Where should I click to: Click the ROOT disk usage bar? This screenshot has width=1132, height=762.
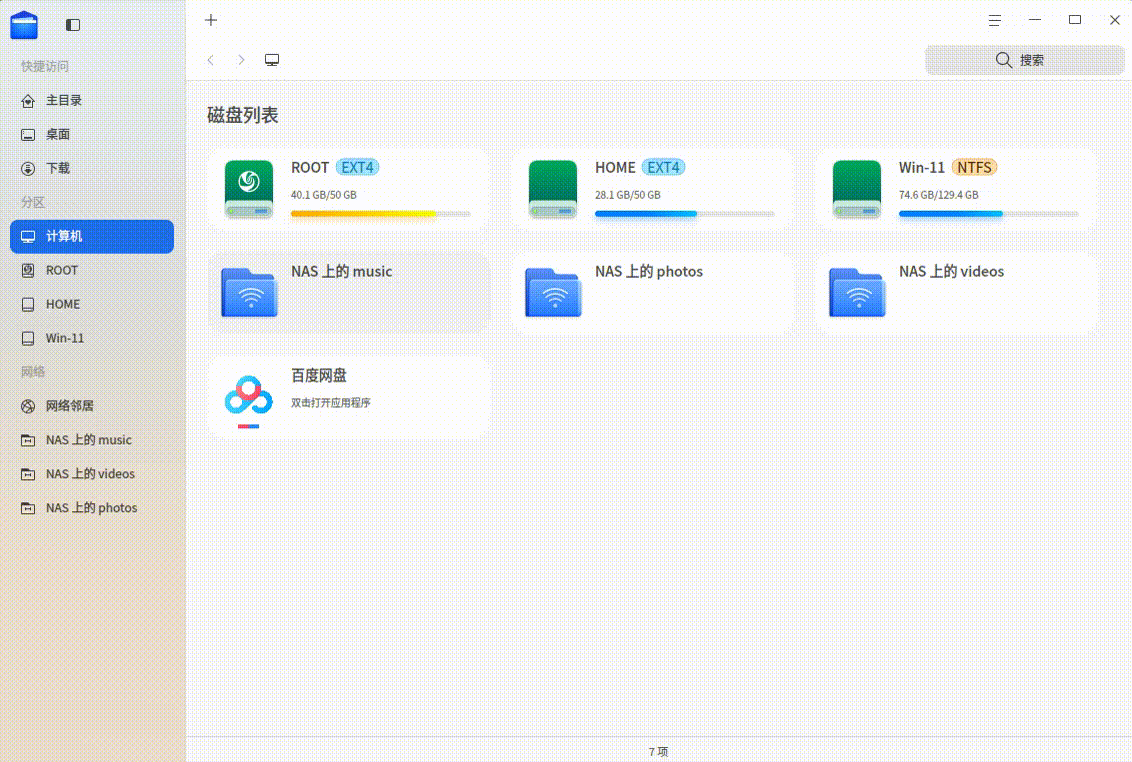click(380, 214)
